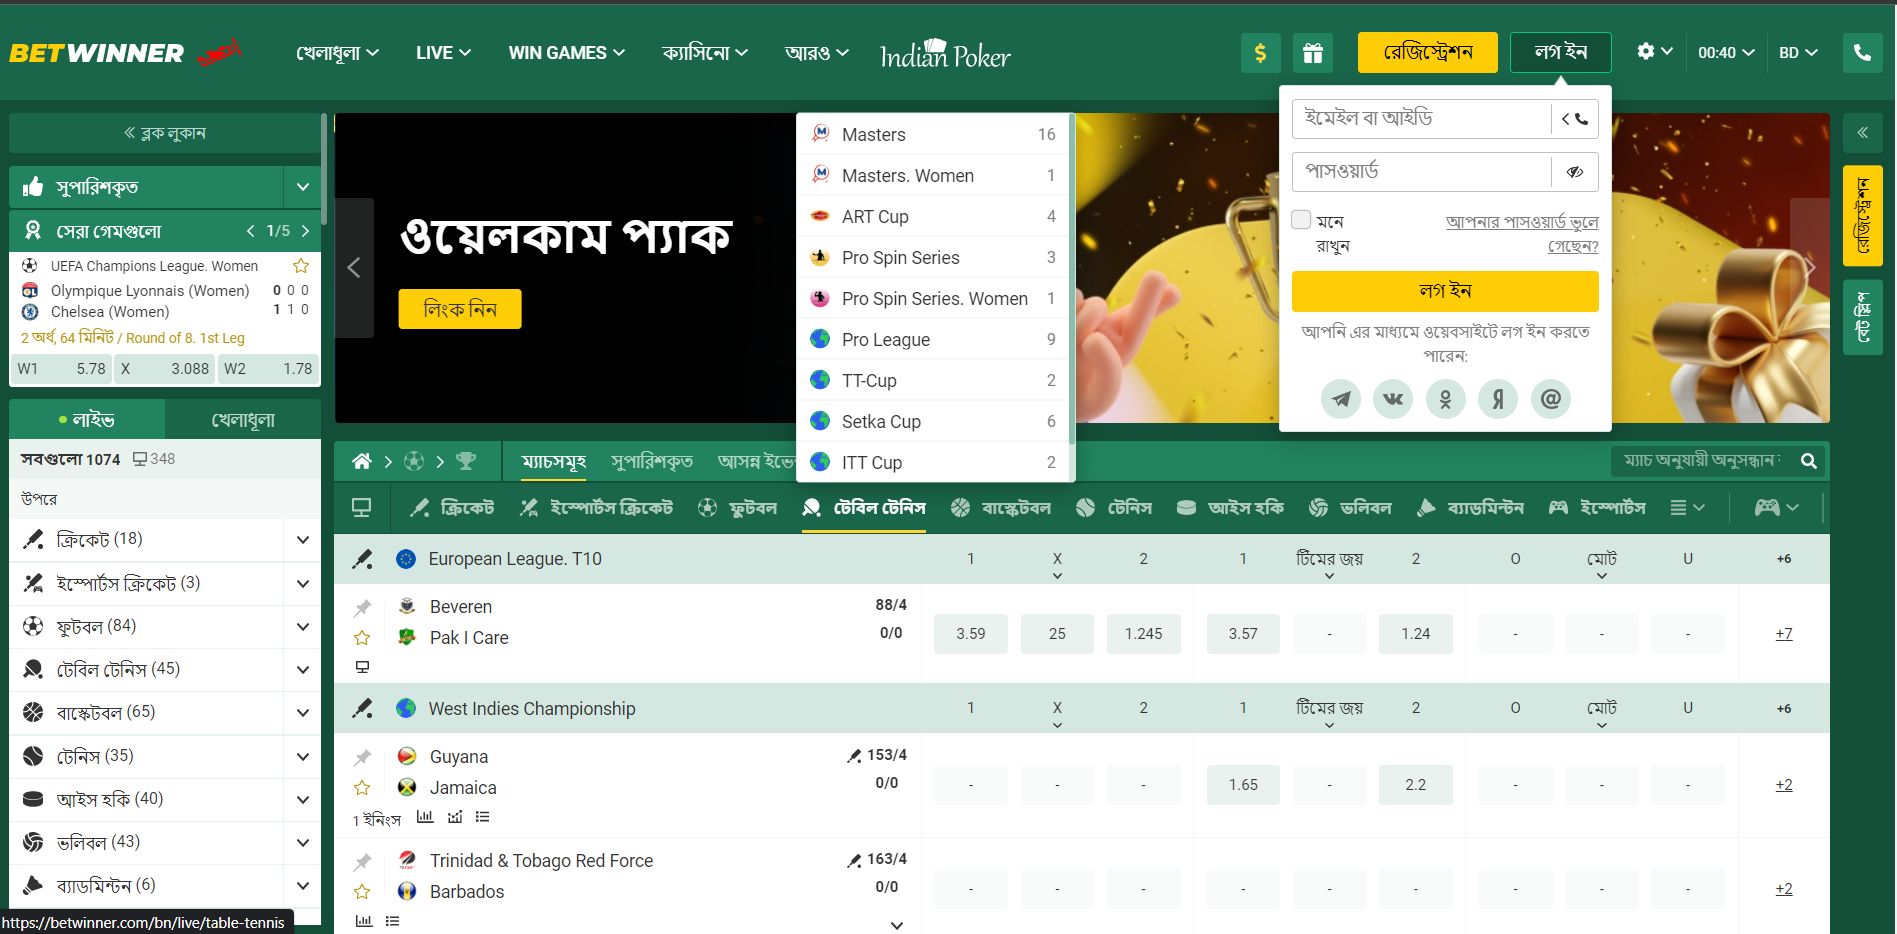This screenshot has width=1897, height=934.
Task: Click the search magnifier icon
Action: (x=1808, y=461)
